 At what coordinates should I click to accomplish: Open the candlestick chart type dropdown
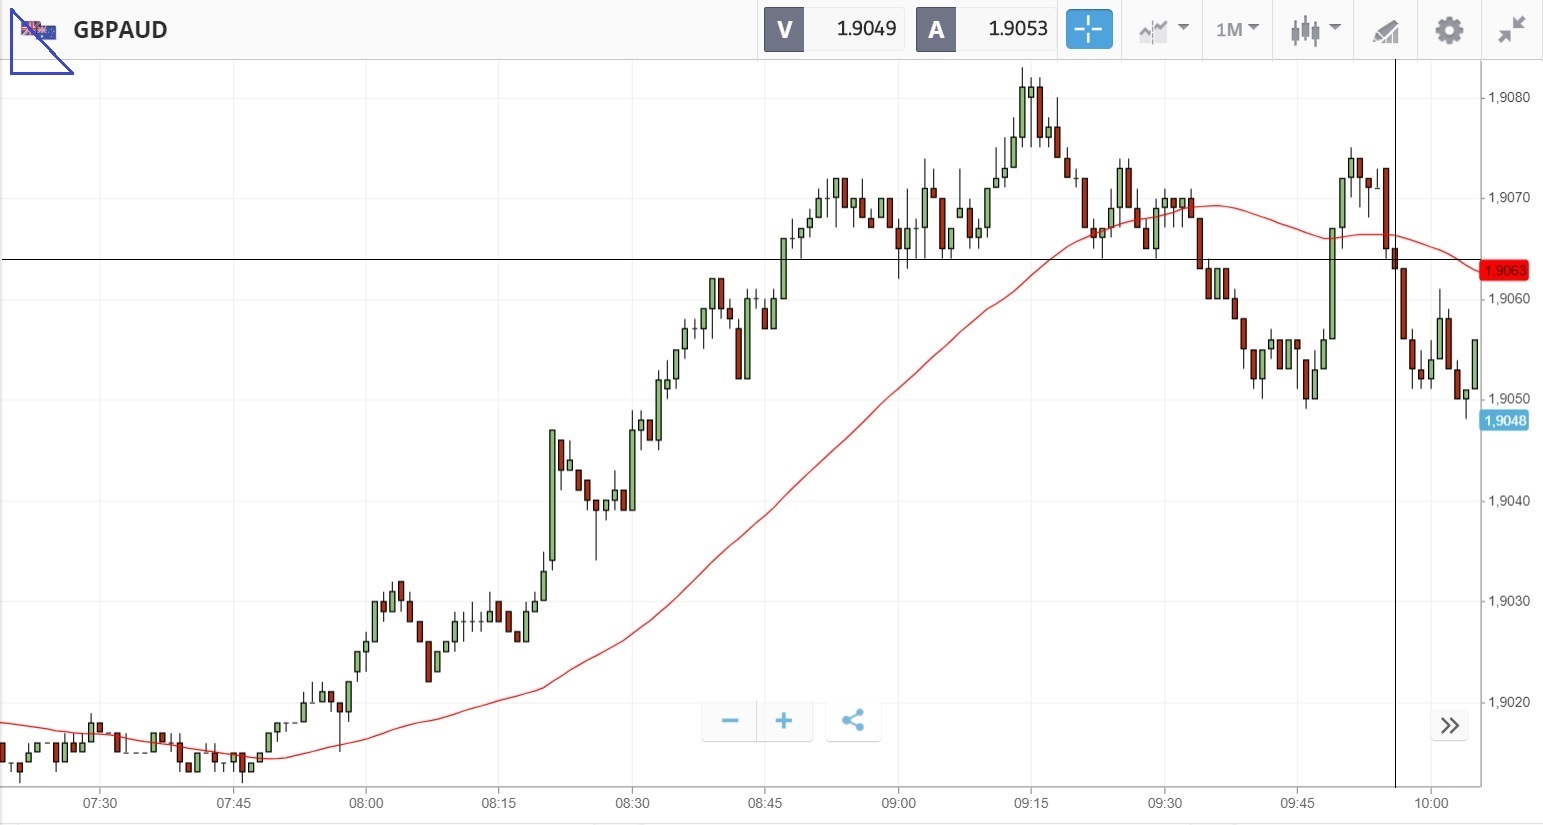(1313, 30)
